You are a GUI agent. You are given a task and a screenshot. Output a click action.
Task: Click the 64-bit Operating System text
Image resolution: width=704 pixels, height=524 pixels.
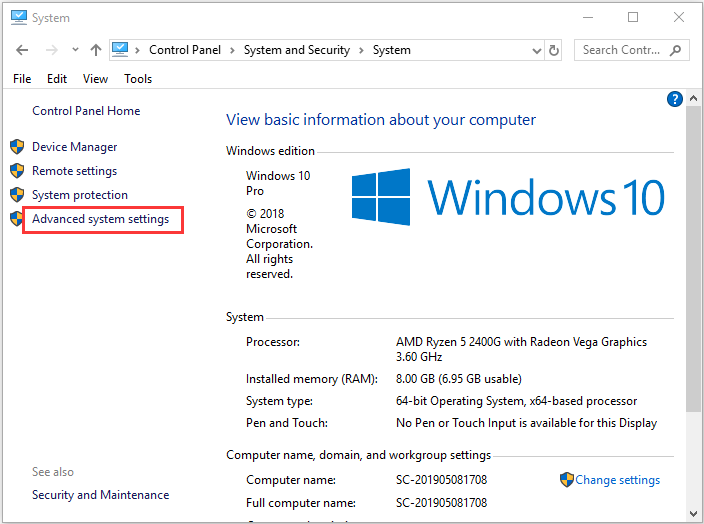[x=460, y=401]
